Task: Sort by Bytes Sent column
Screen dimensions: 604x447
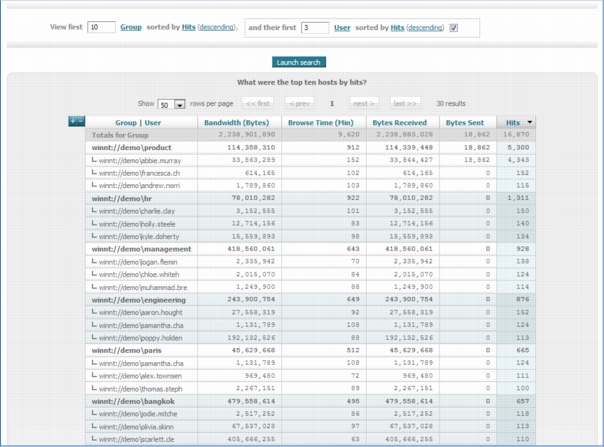Action: pyautogui.click(x=465, y=123)
